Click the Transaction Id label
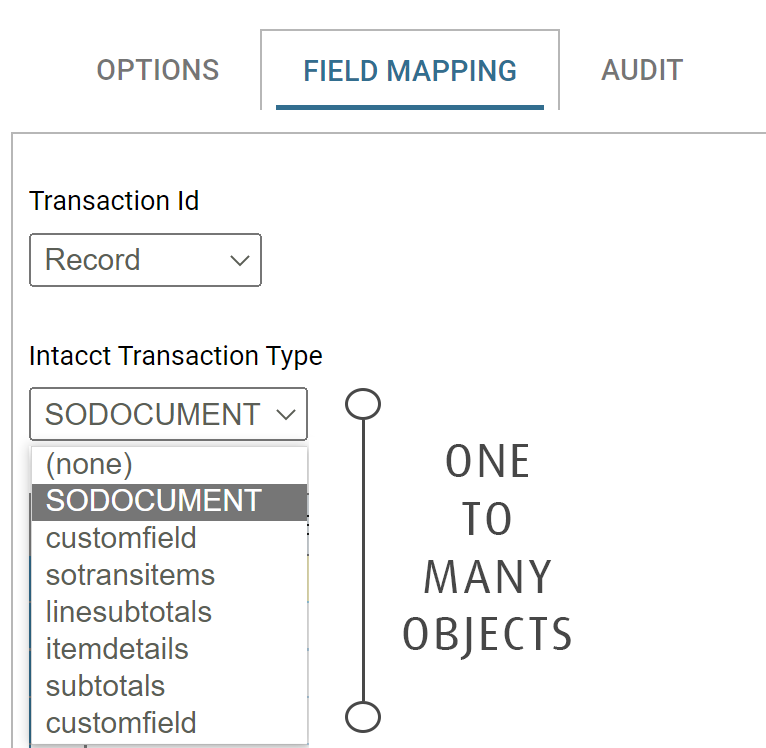 tap(114, 201)
